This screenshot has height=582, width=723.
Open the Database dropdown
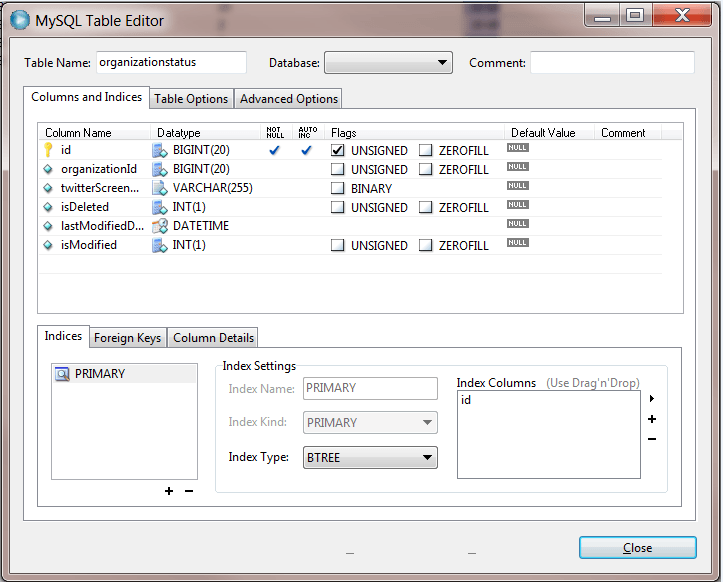pyautogui.click(x=388, y=63)
